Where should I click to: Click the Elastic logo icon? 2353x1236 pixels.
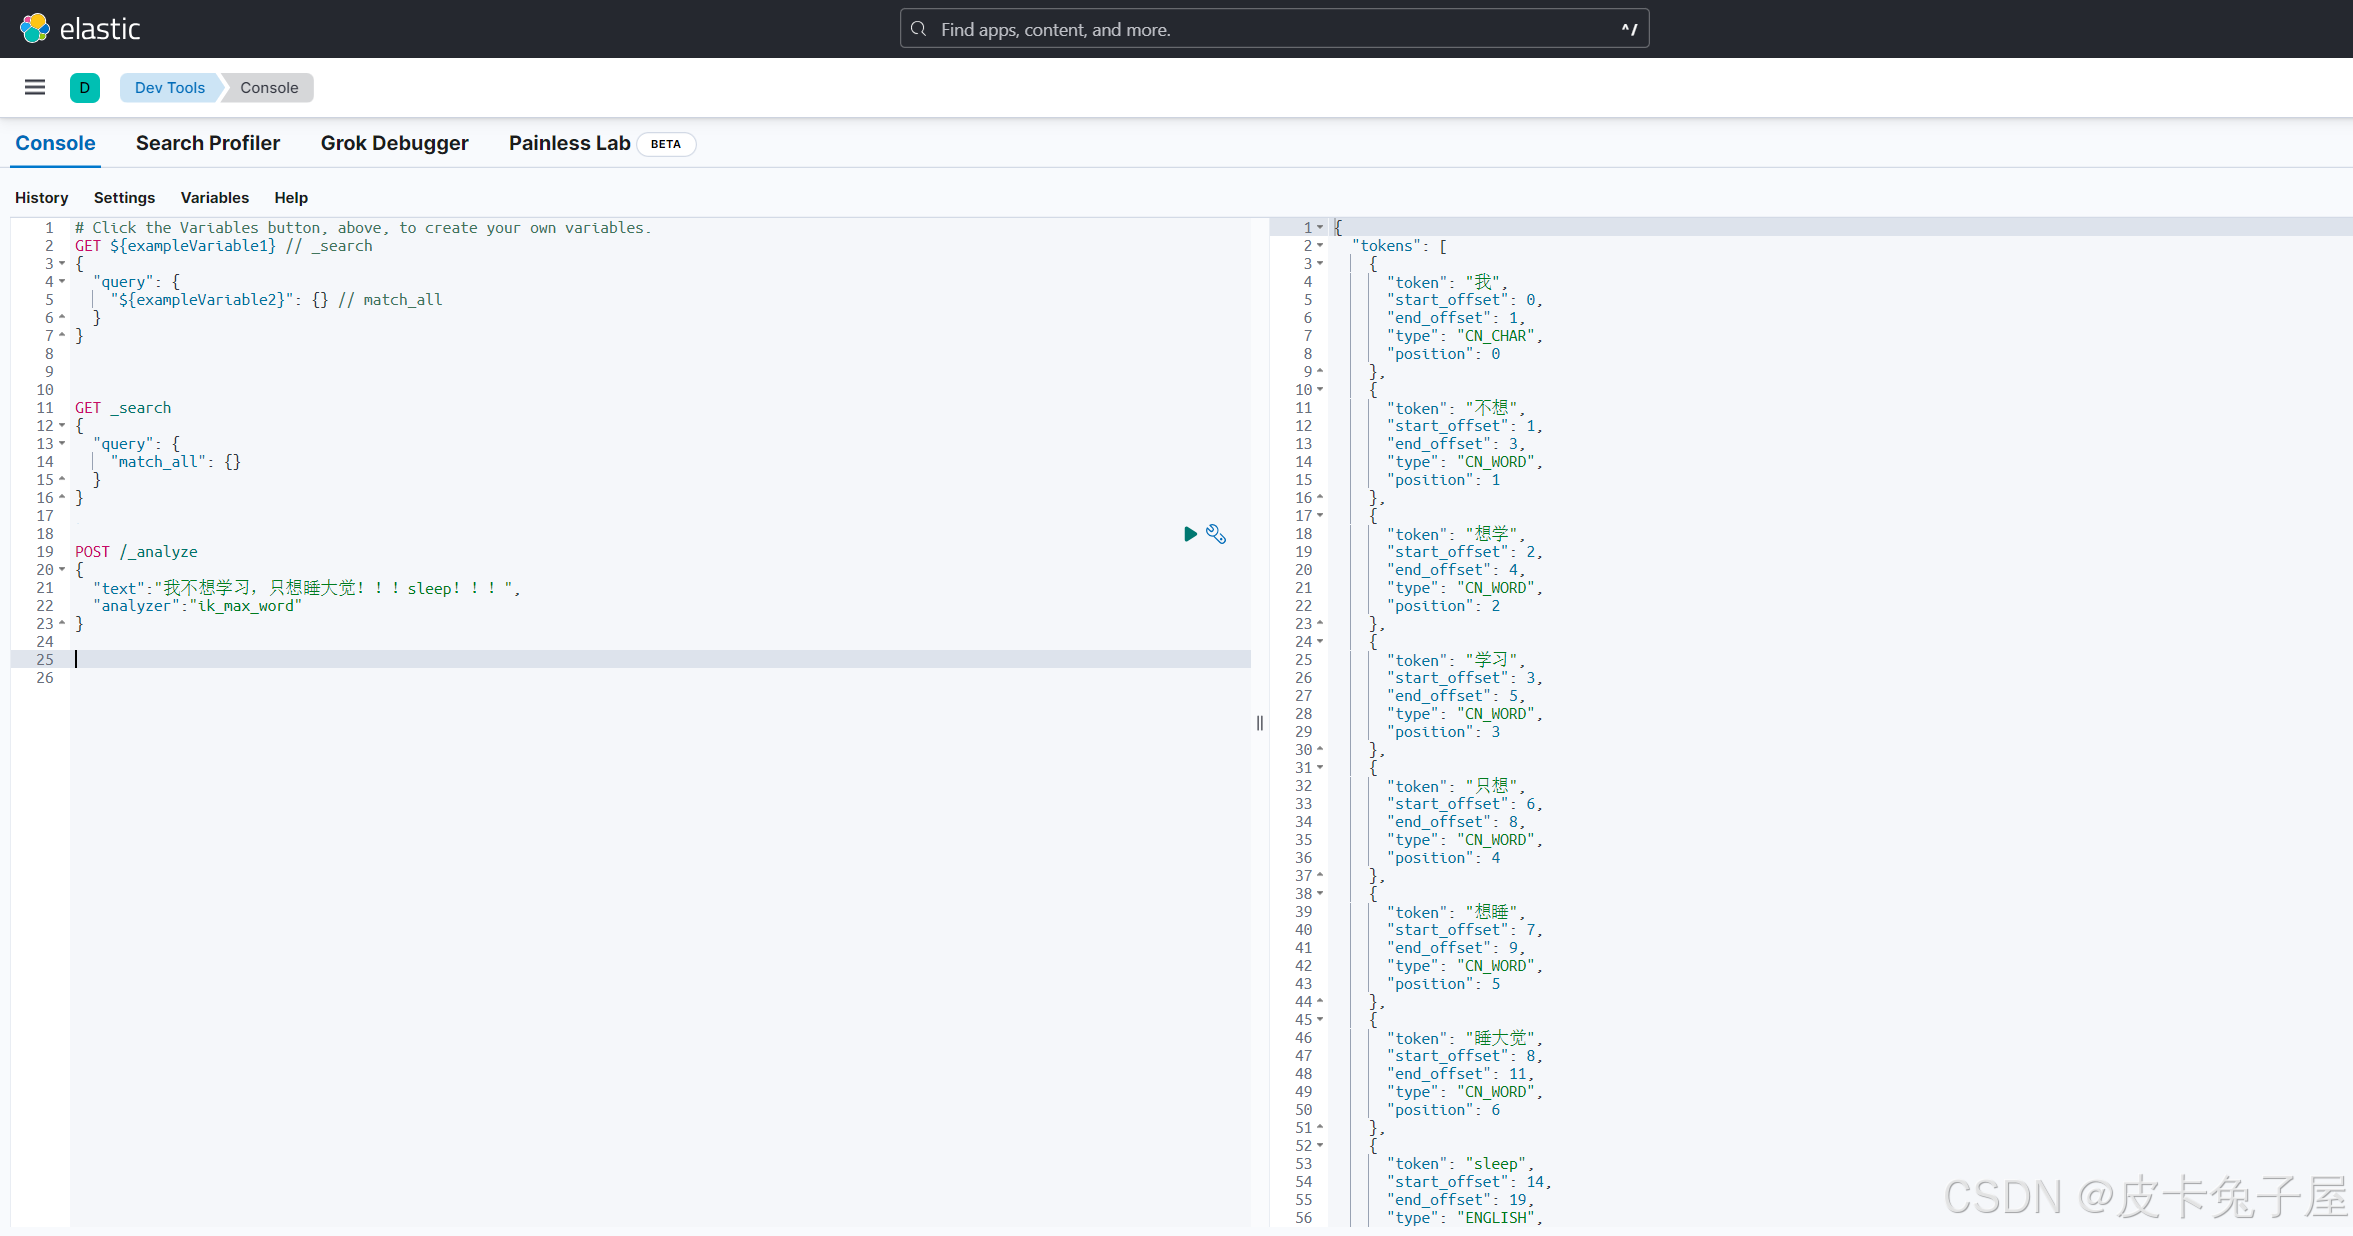(34, 28)
